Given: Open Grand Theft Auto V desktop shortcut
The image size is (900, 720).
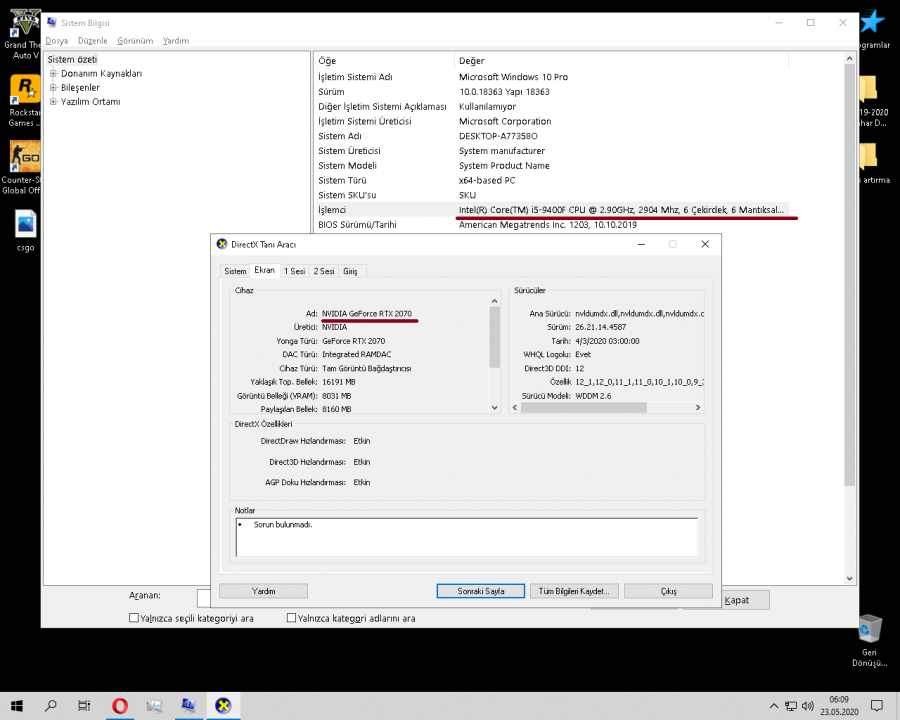Looking at the screenshot, I should [x=24, y=33].
